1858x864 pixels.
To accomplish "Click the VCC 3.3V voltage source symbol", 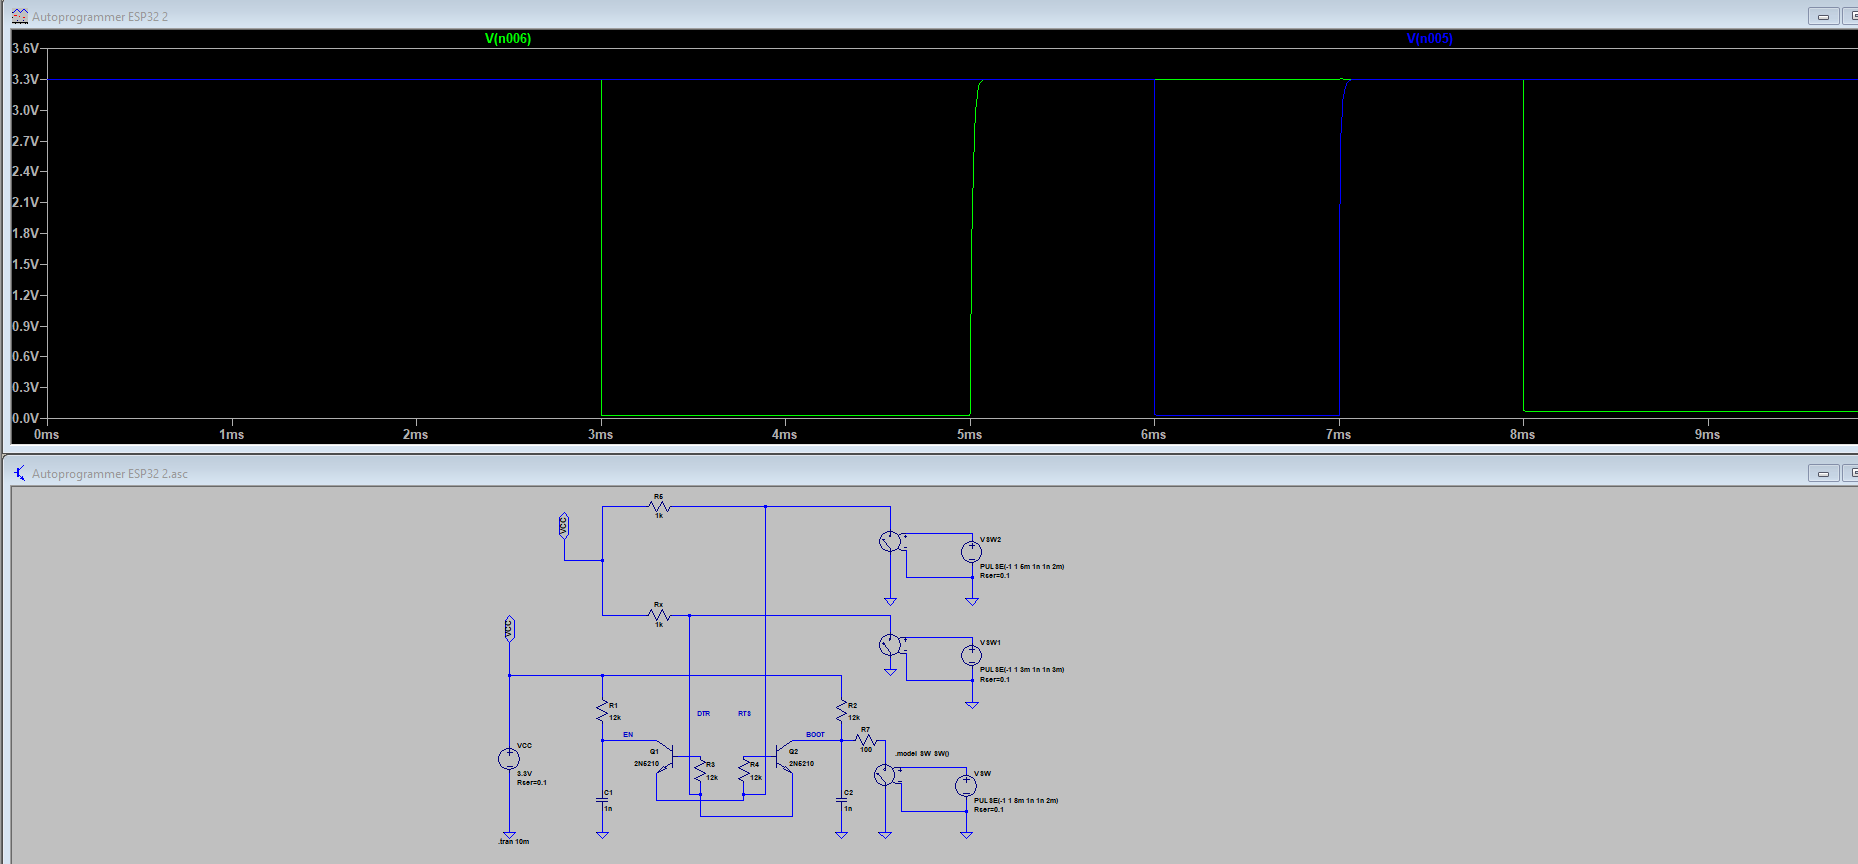I will point(509,759).
